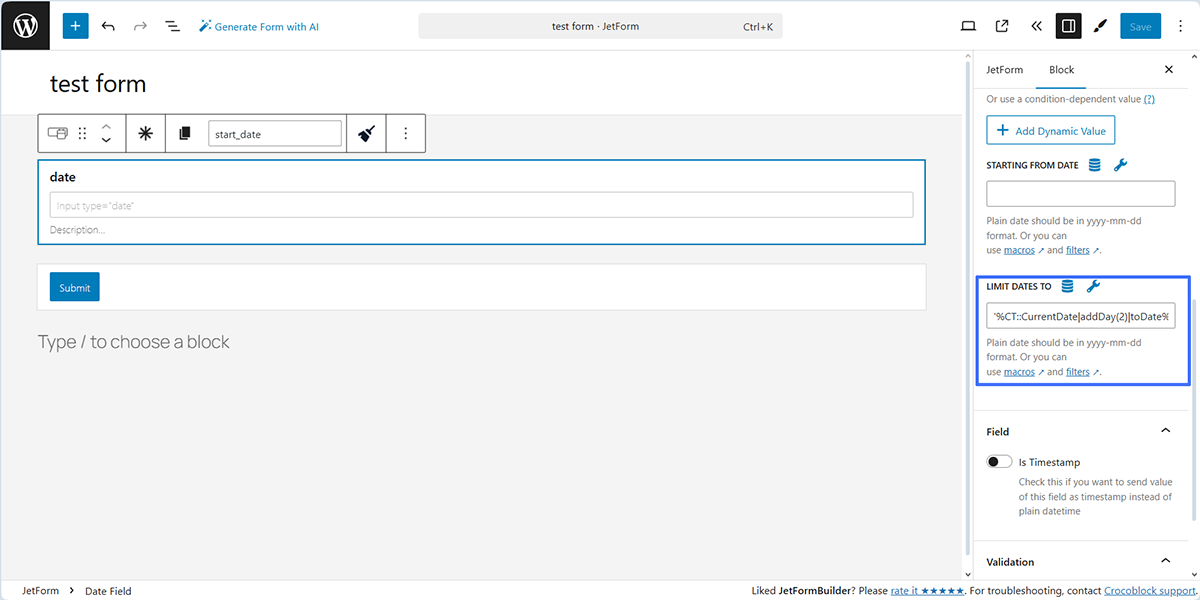Click the date field label text
Image resolution: width=1200 pixels, height=600 pixels.
[x=63, y=177]
